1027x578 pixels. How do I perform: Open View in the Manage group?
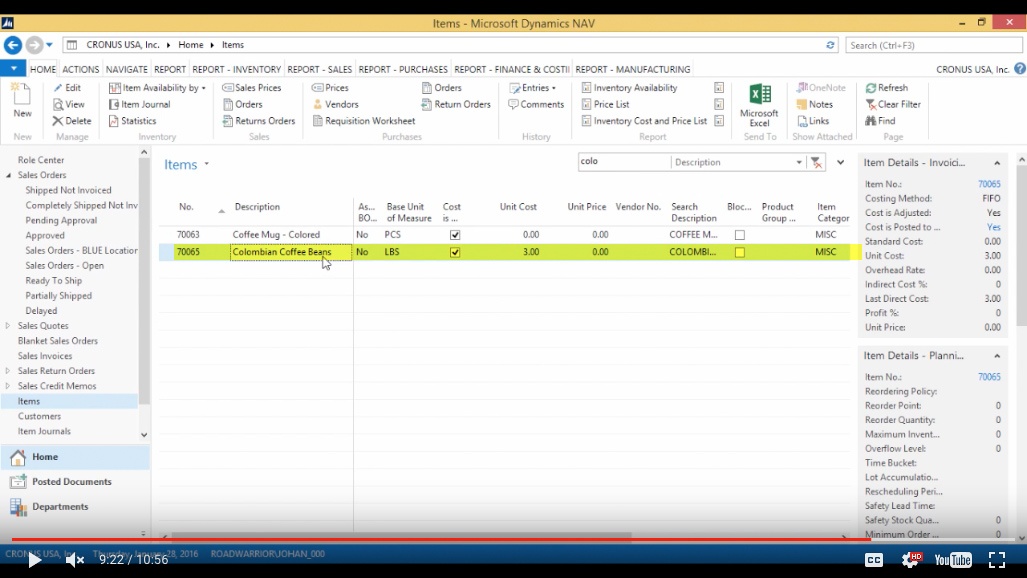[x=69, y=104]
